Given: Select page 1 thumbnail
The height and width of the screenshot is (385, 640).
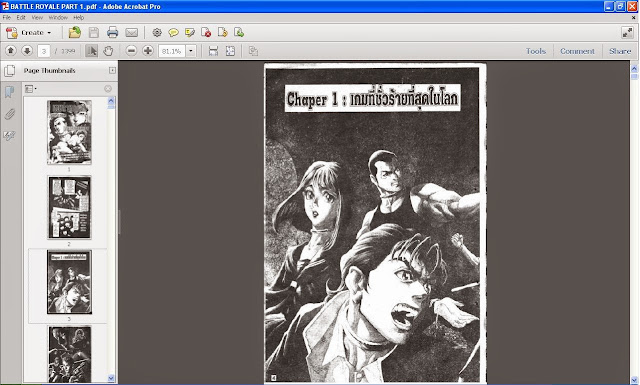Looking at the screenshot, I should (x=69, y=132).
